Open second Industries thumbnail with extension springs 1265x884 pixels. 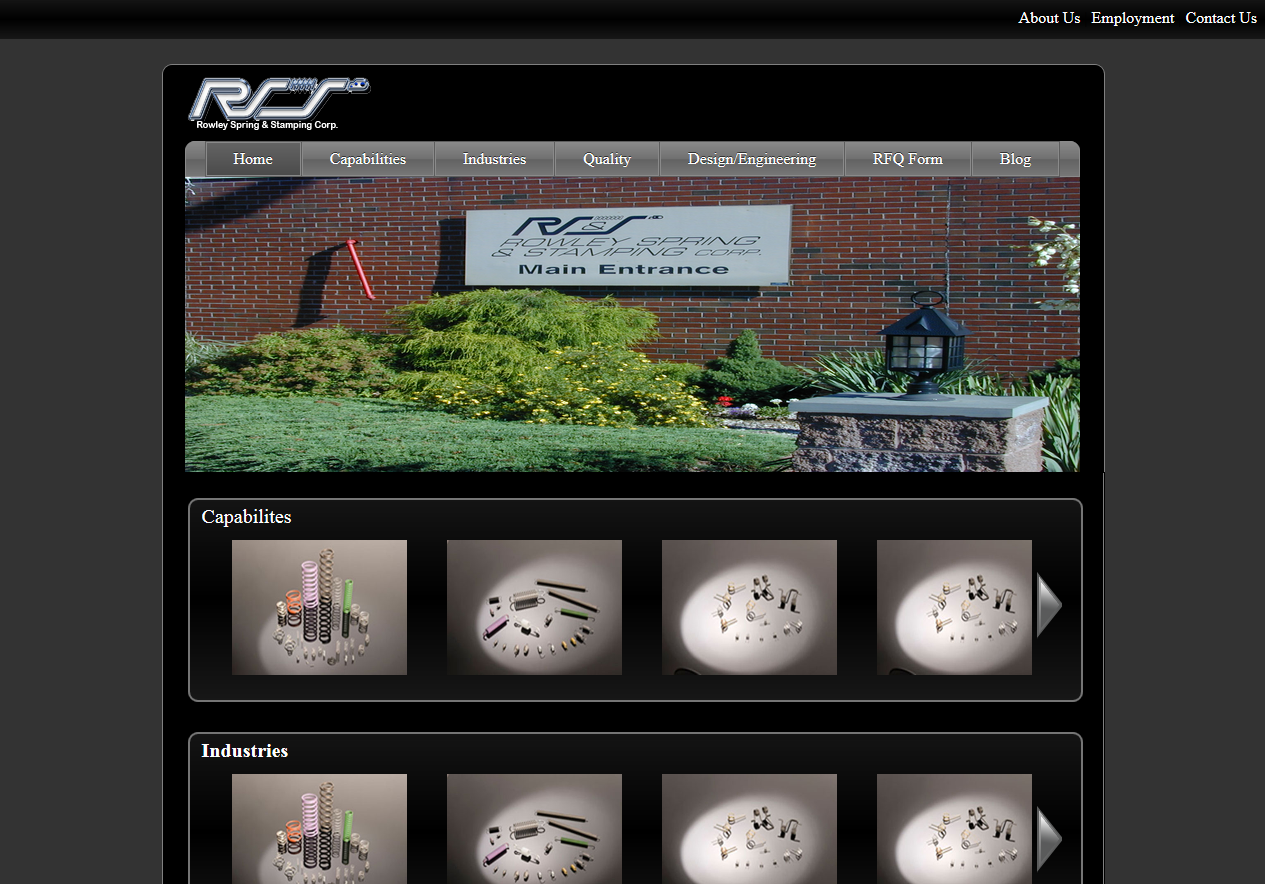click(x=534, y=829)
